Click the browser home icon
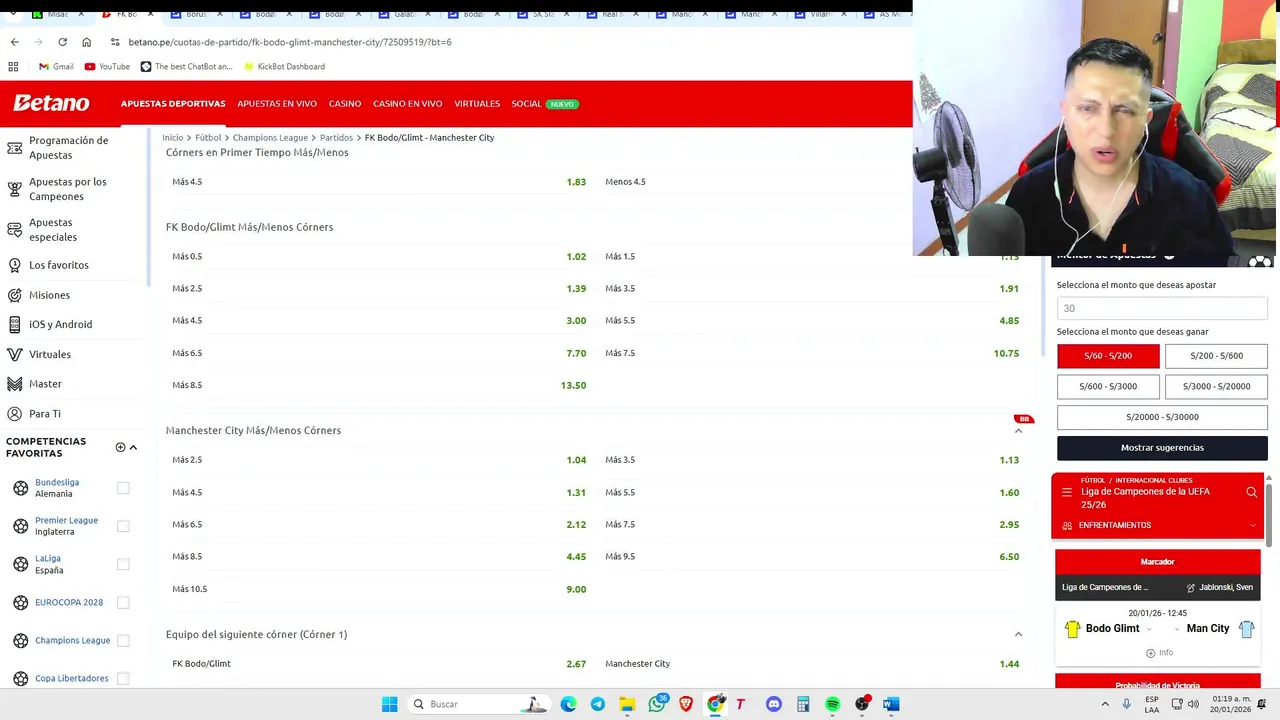1280x720 pixels. pyautogui.click(x=86, y=42)
